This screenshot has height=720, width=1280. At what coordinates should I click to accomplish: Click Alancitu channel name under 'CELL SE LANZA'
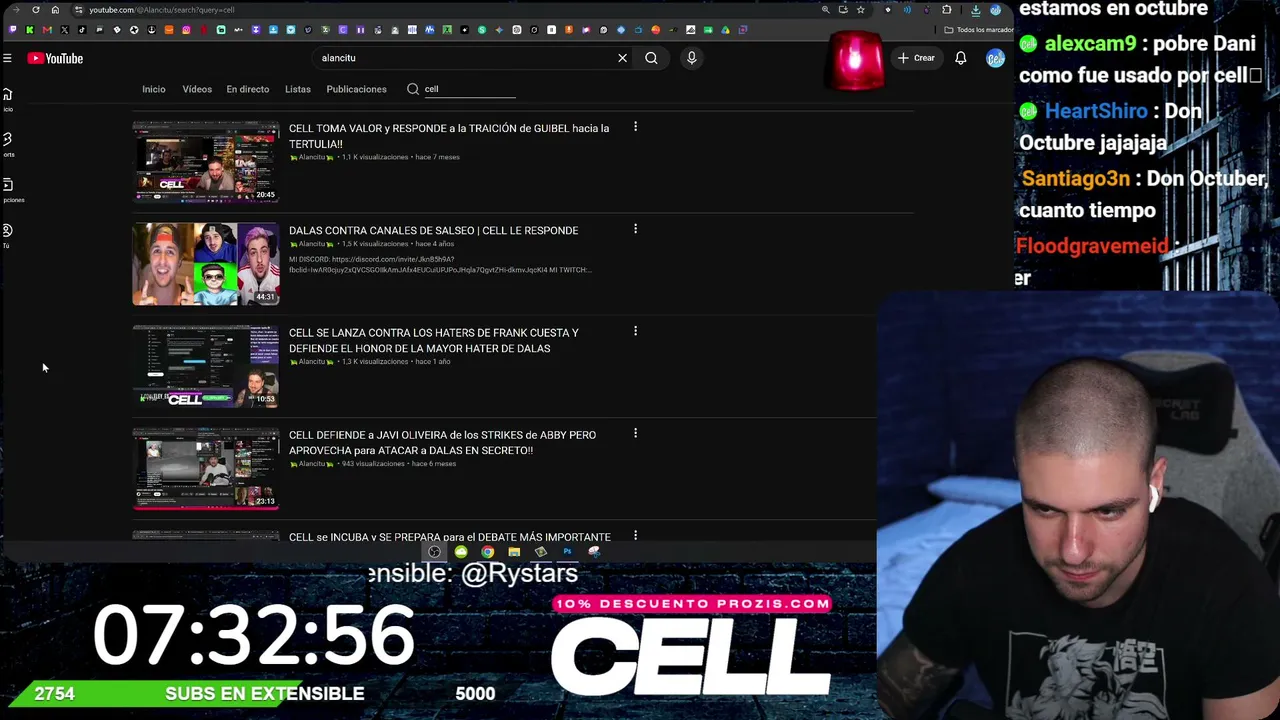click(312, 361)
